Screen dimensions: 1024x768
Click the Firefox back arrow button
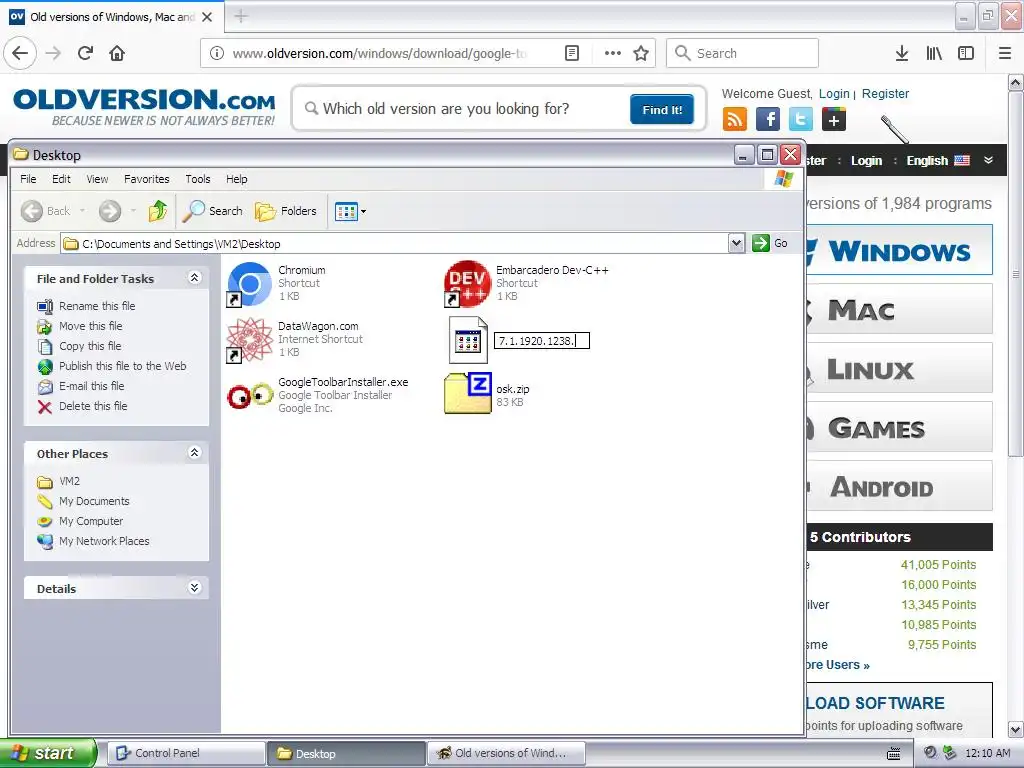pyautogui.click(x=20, y=53)
